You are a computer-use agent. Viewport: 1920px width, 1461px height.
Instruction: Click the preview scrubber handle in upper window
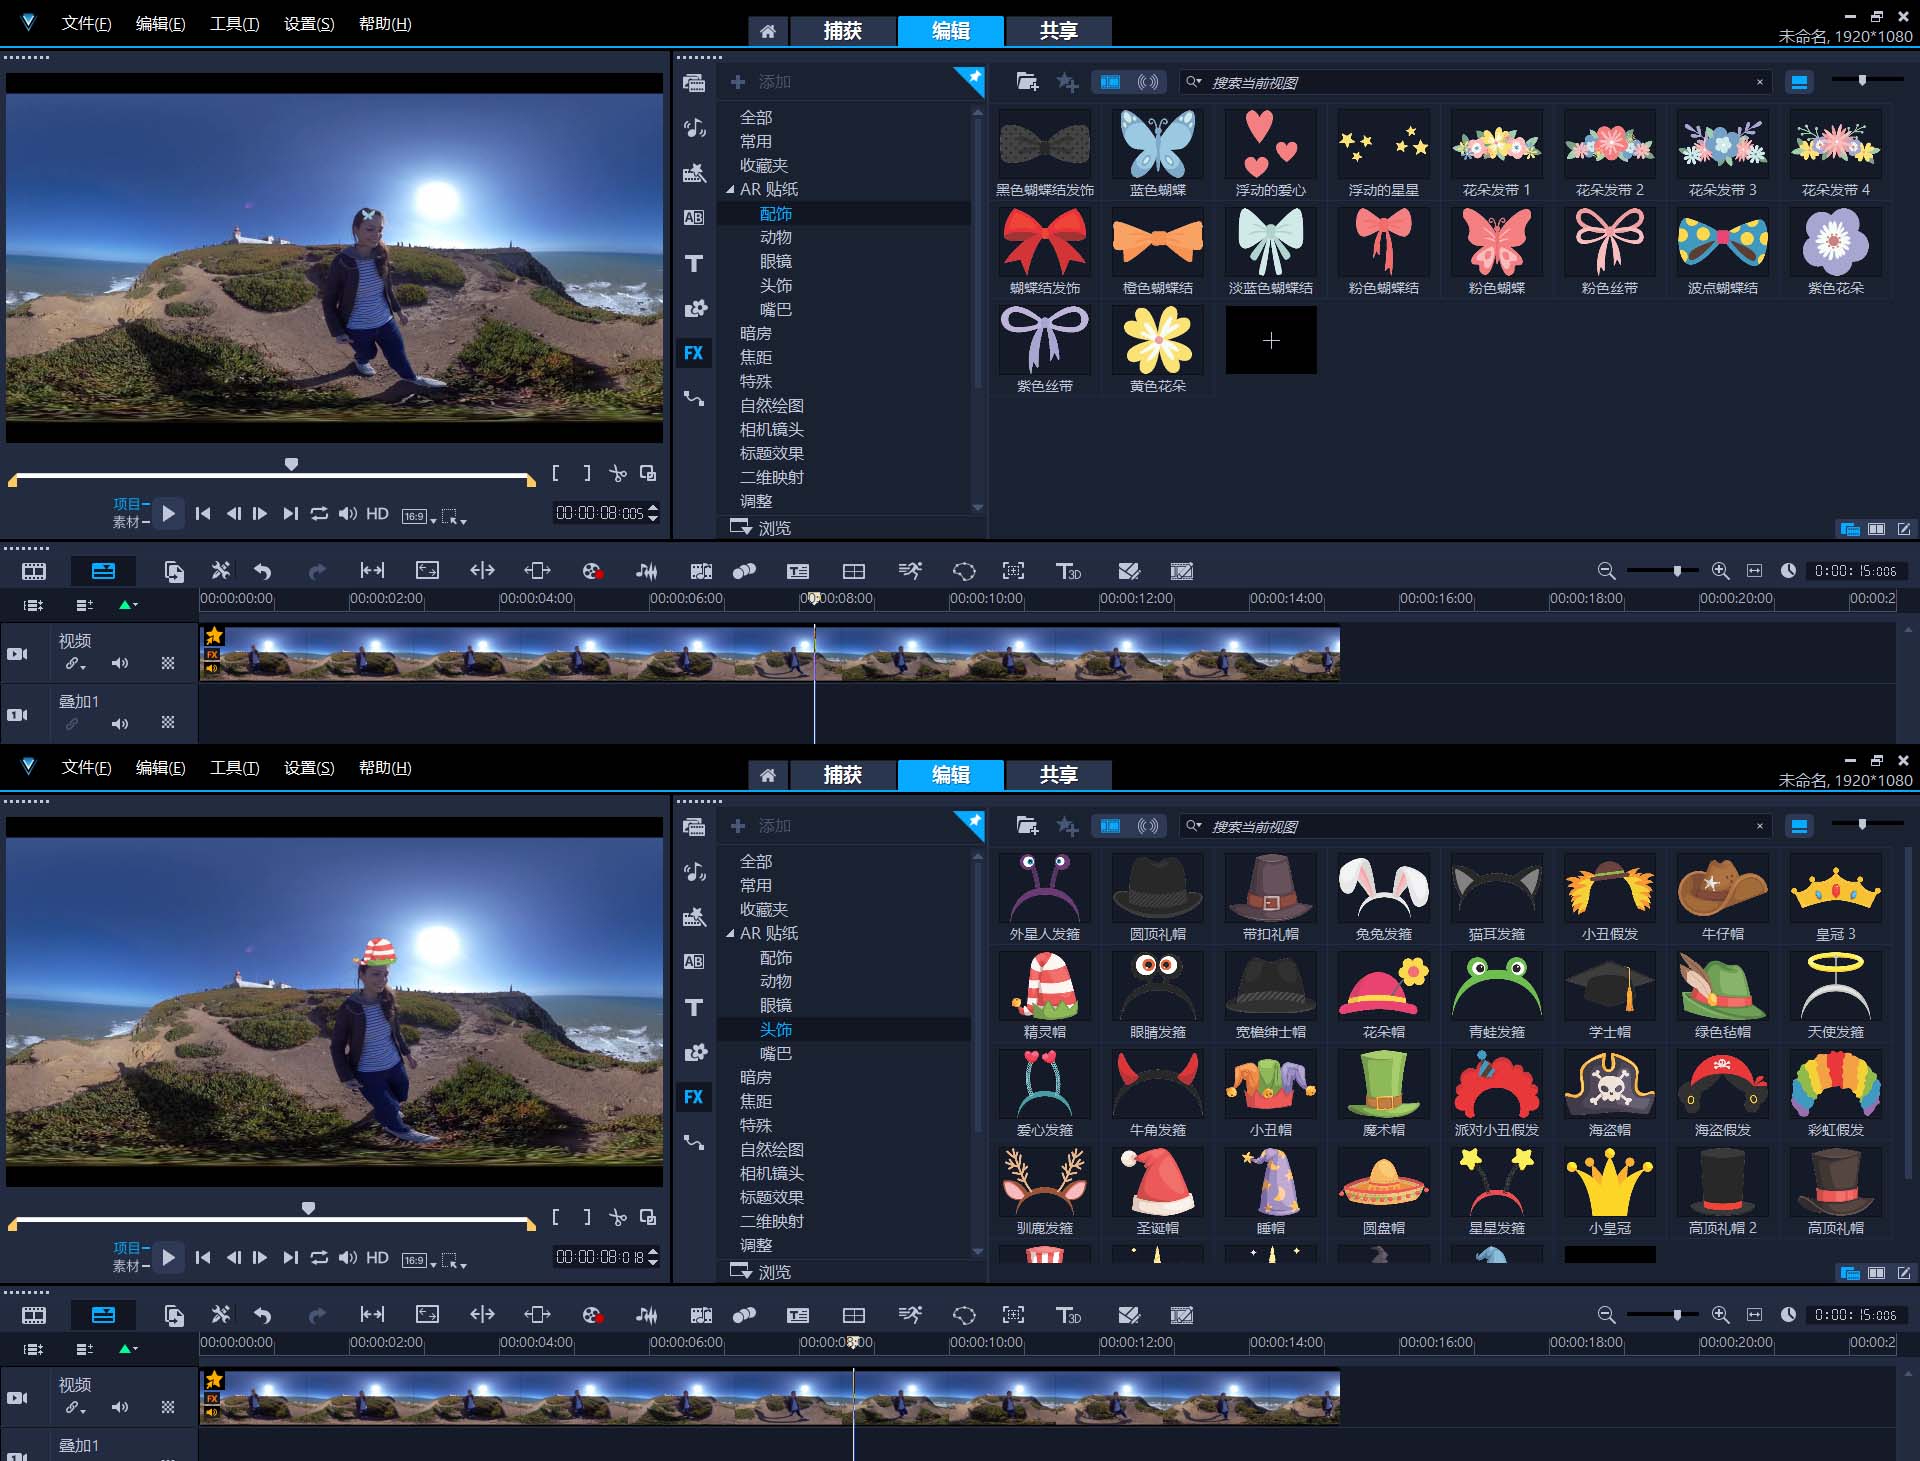pos(291,463)
